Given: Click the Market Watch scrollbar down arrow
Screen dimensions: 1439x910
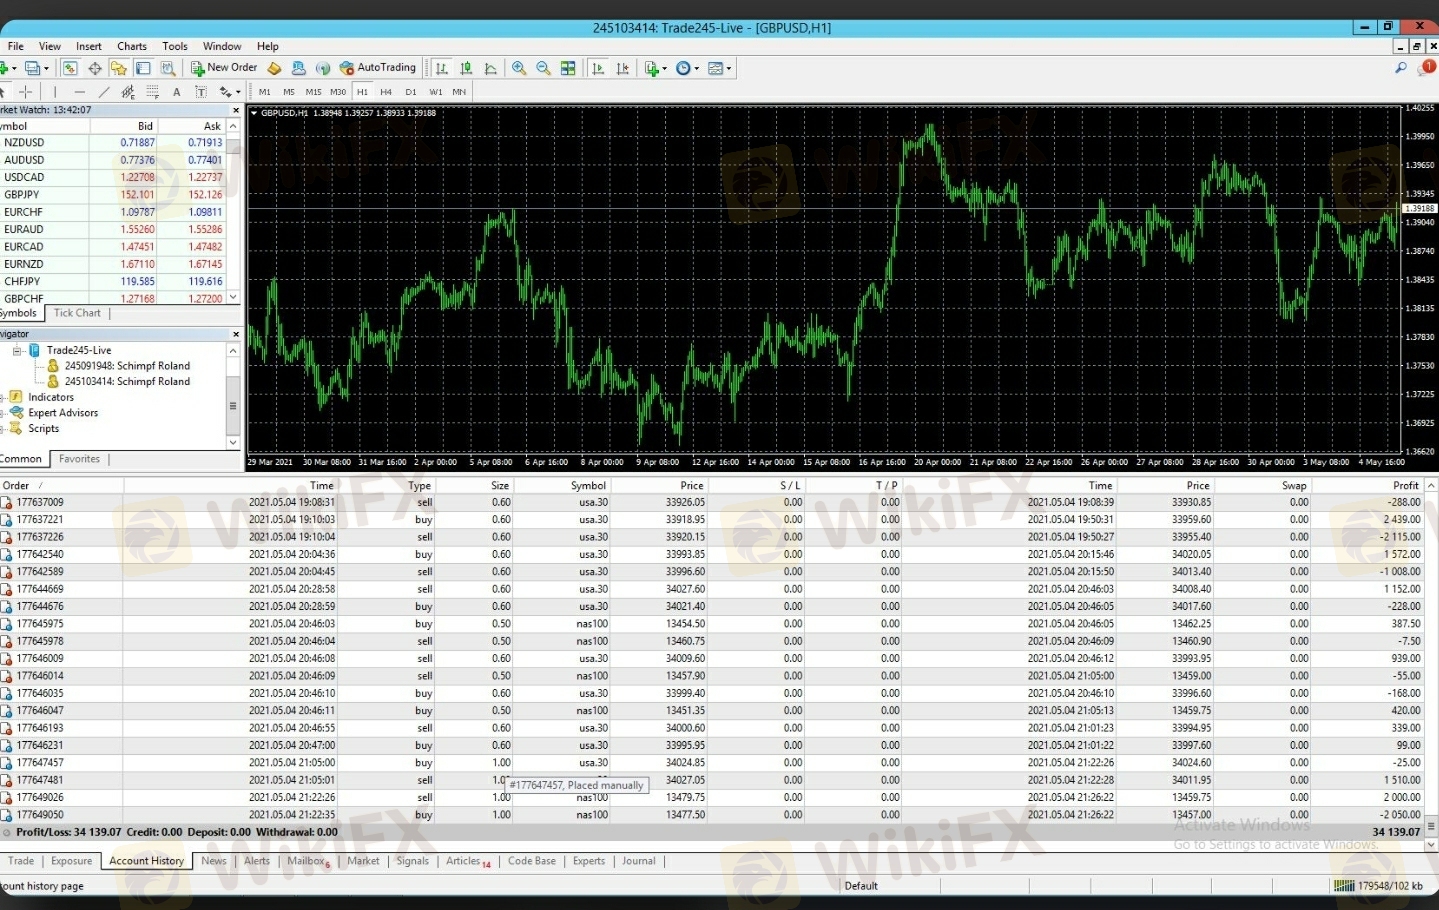Looking at the screenshot, I should click(233, 297).
